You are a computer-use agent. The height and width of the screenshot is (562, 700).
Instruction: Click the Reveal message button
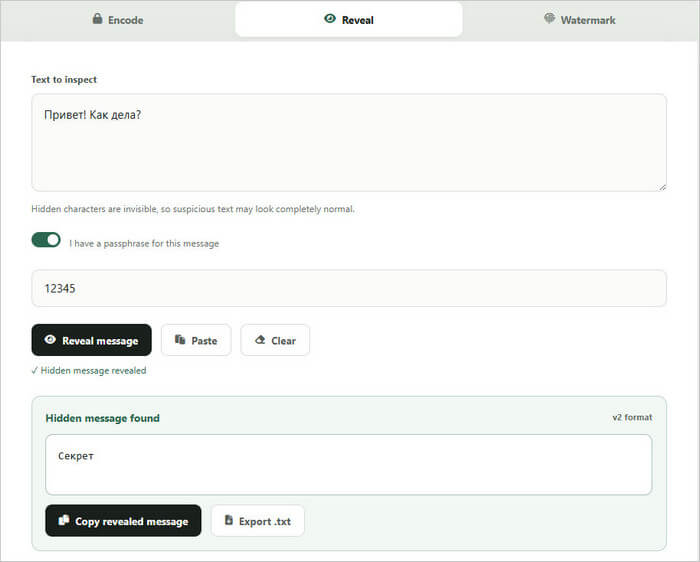pyautogui.click(x=92, y=340)
